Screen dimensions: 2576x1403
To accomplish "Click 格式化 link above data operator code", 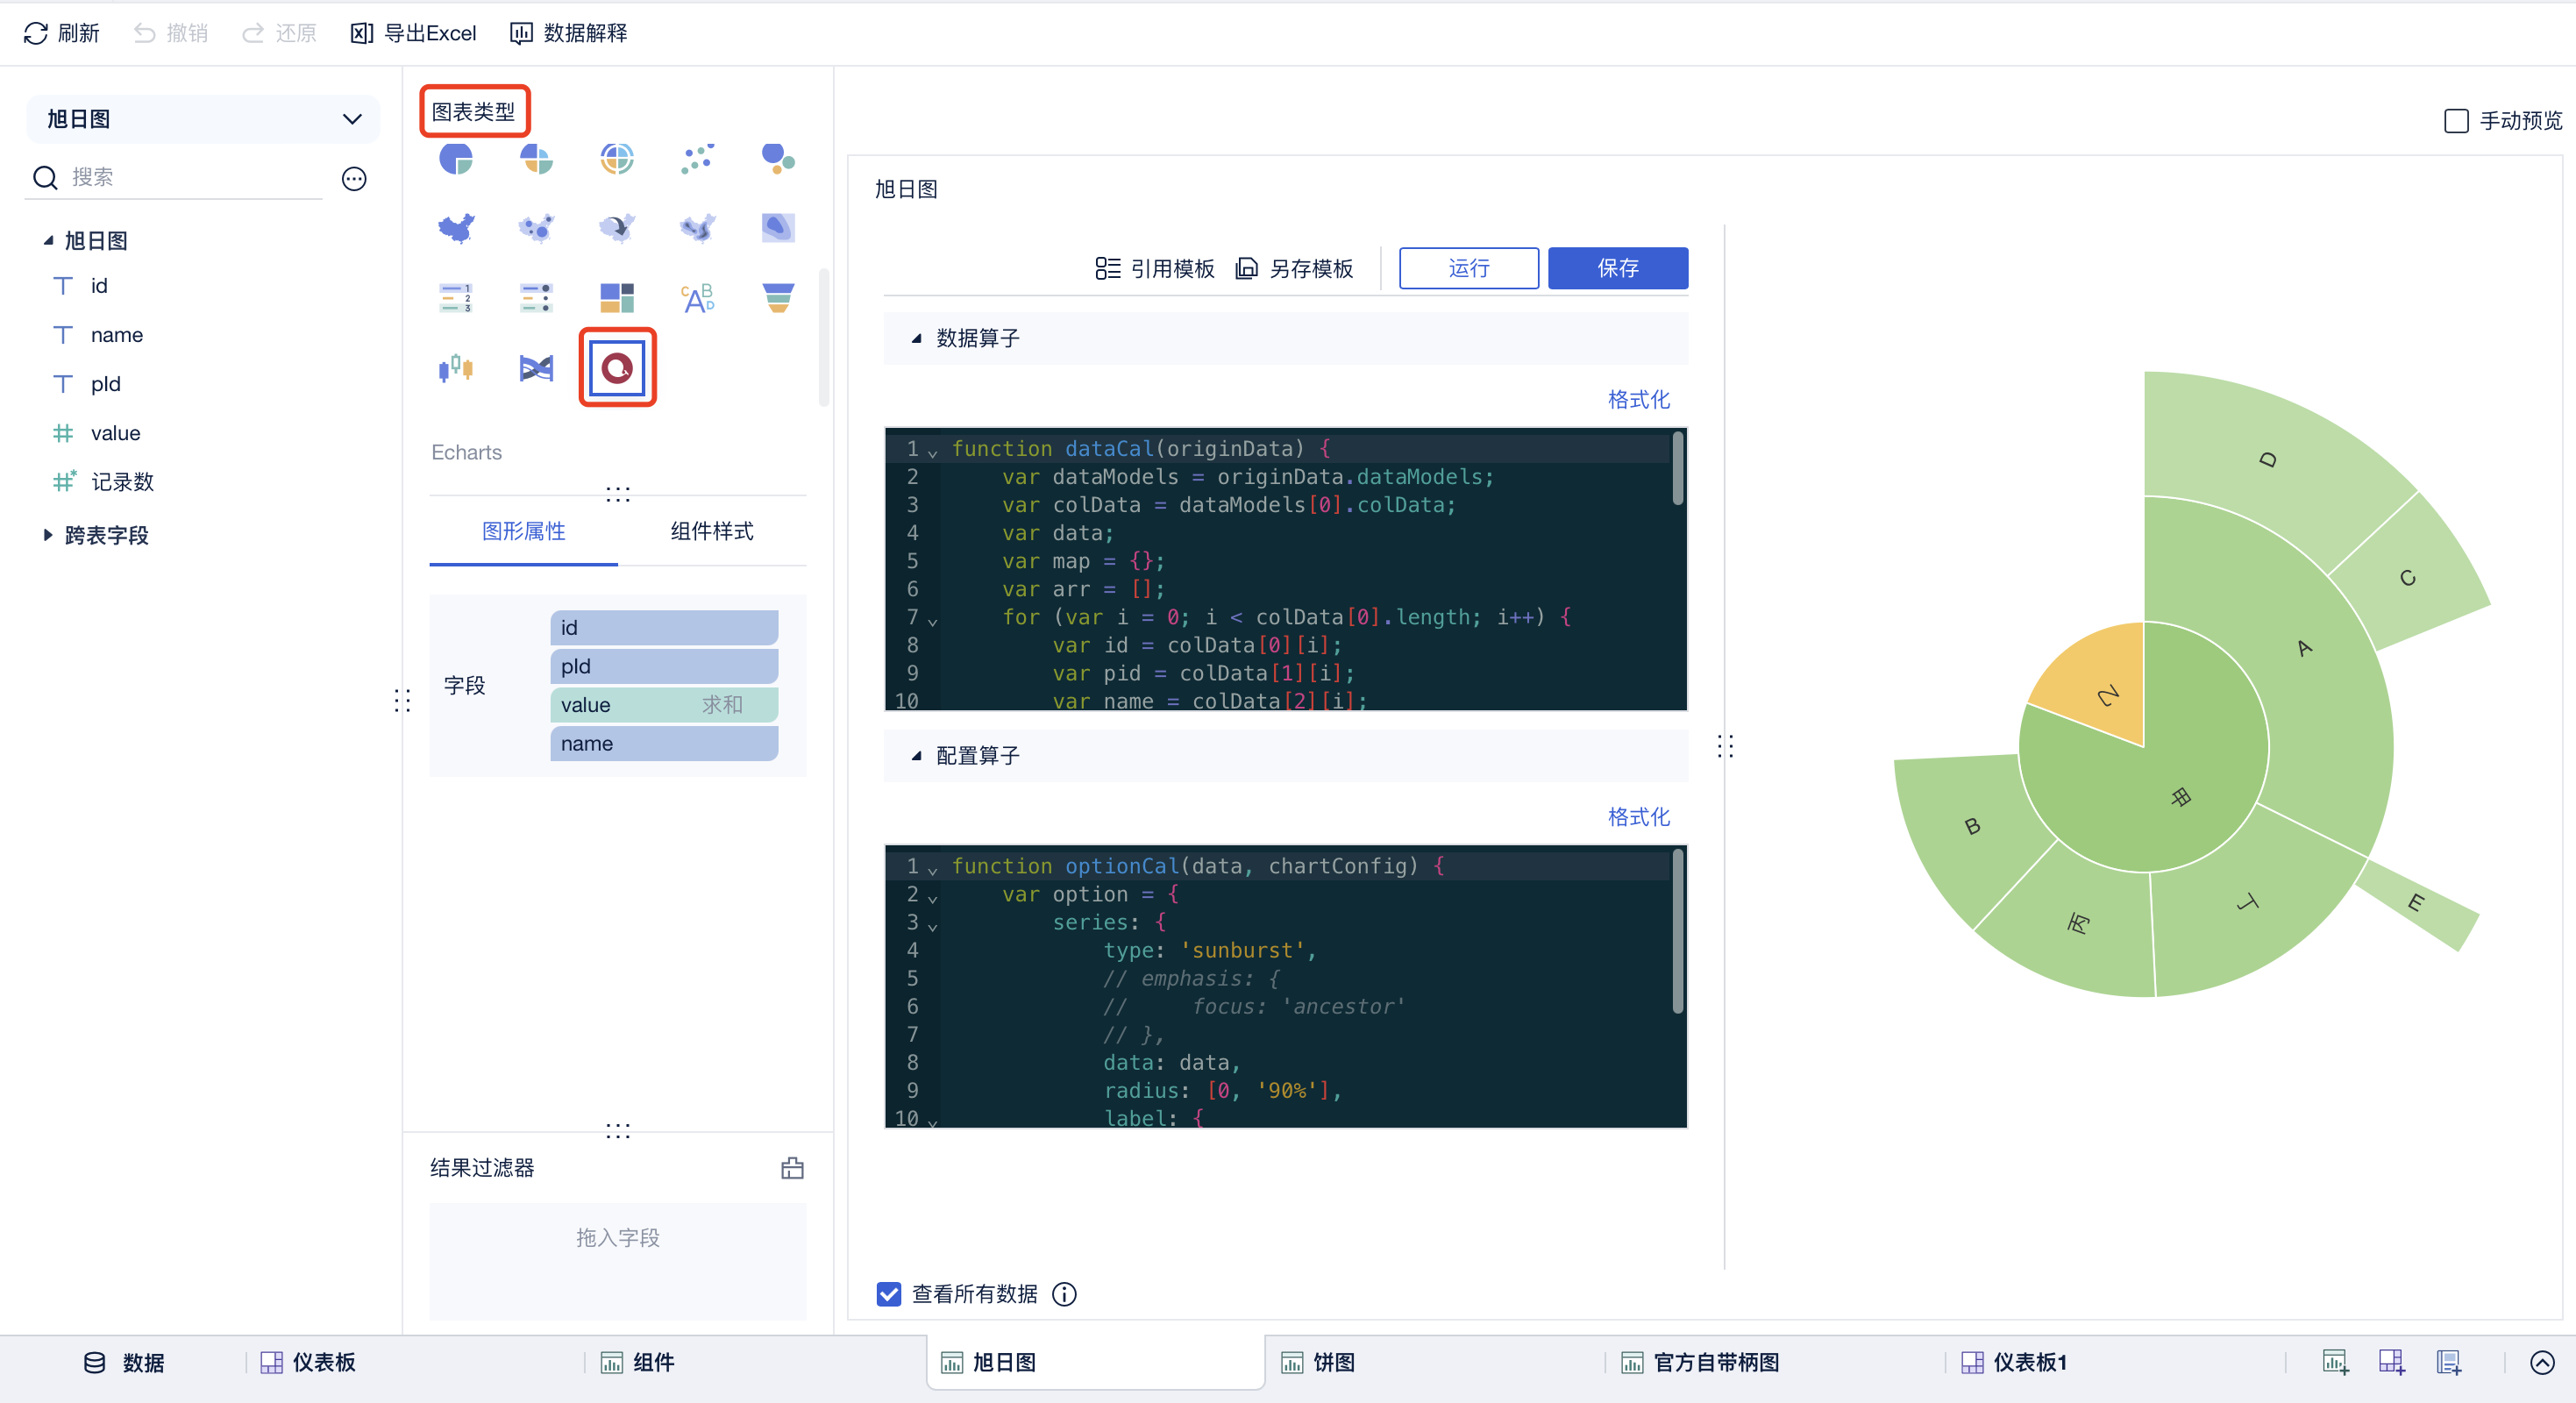I will pos(1638,399).
